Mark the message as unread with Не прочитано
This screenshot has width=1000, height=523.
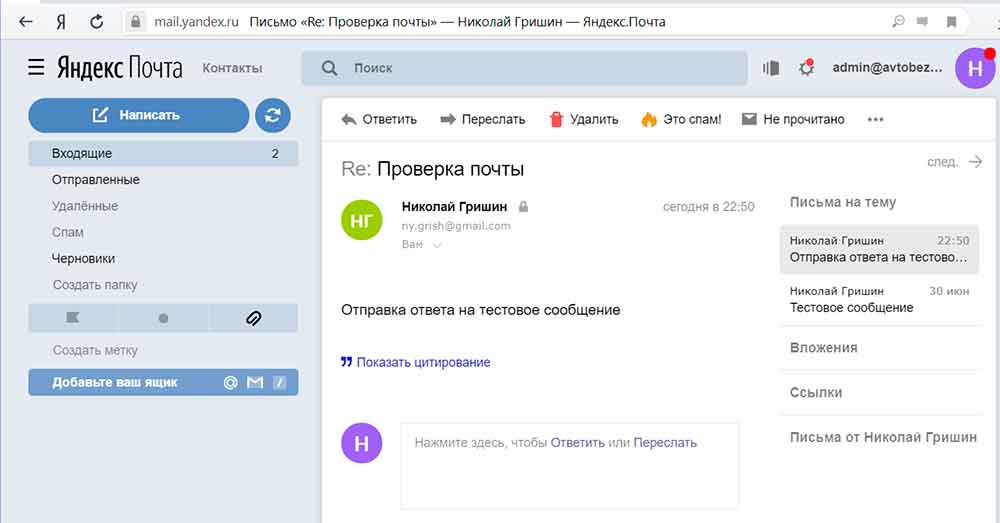tap(793, 119)
